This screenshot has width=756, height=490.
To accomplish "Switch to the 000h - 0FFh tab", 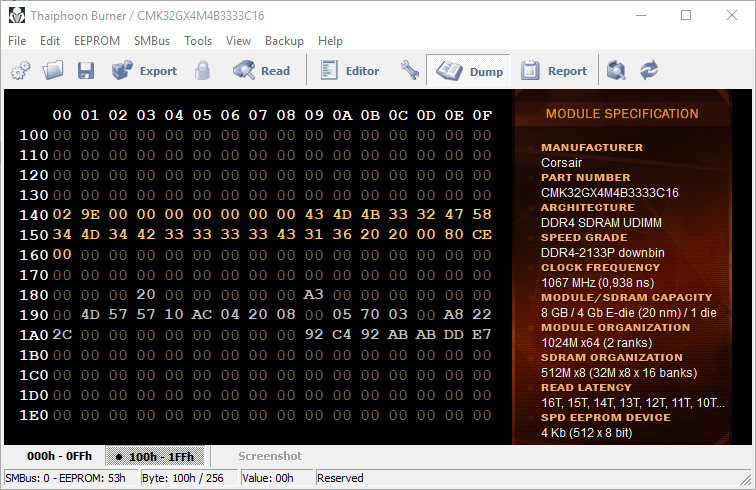I will pos(59,456).
